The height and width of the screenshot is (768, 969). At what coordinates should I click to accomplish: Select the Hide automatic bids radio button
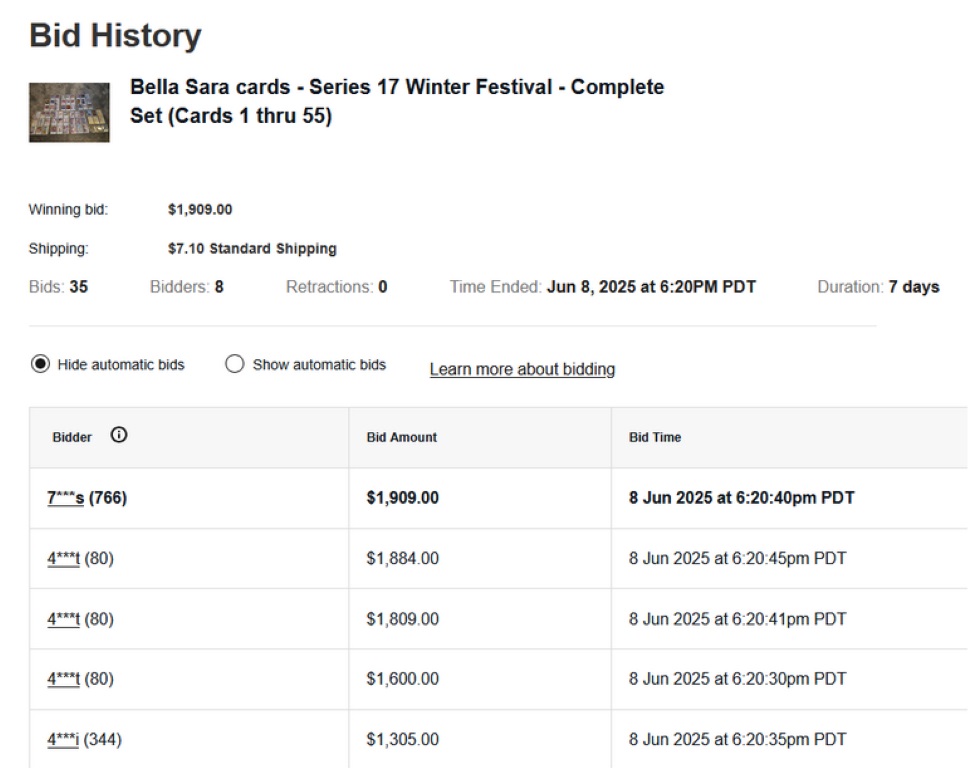(x=40, y=365)
